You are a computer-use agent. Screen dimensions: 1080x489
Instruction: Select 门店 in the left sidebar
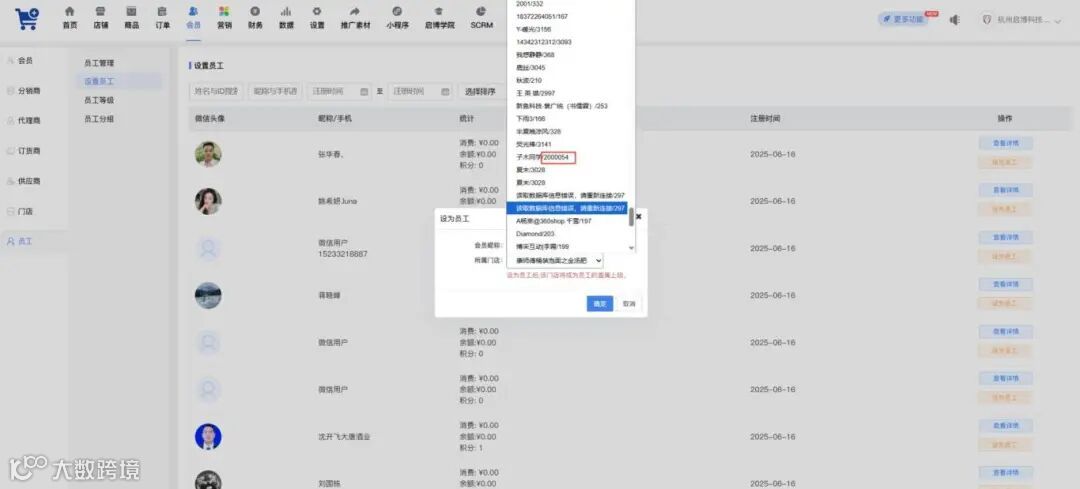[x=25, y=211]
